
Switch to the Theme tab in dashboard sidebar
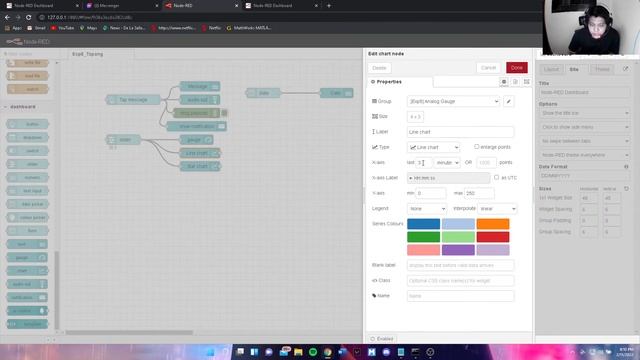pos(602,69)
